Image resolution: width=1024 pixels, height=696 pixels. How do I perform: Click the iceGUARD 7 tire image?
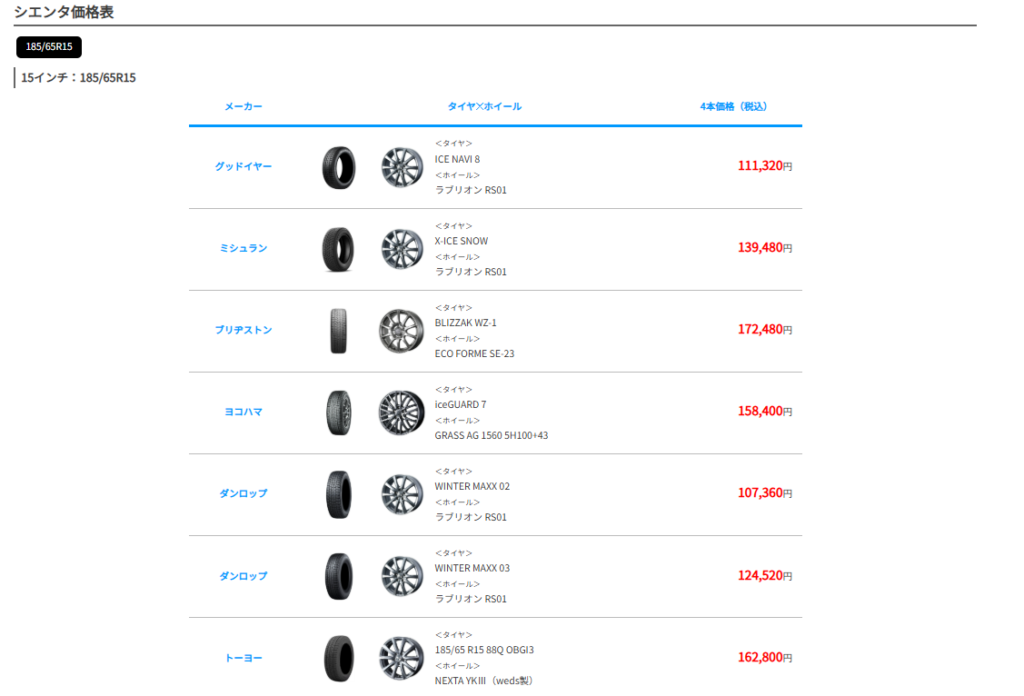(338, 412)
